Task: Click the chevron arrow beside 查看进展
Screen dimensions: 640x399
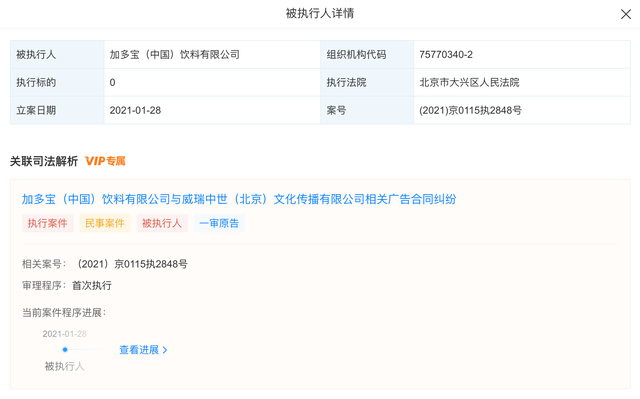Action: click(165, 350)
